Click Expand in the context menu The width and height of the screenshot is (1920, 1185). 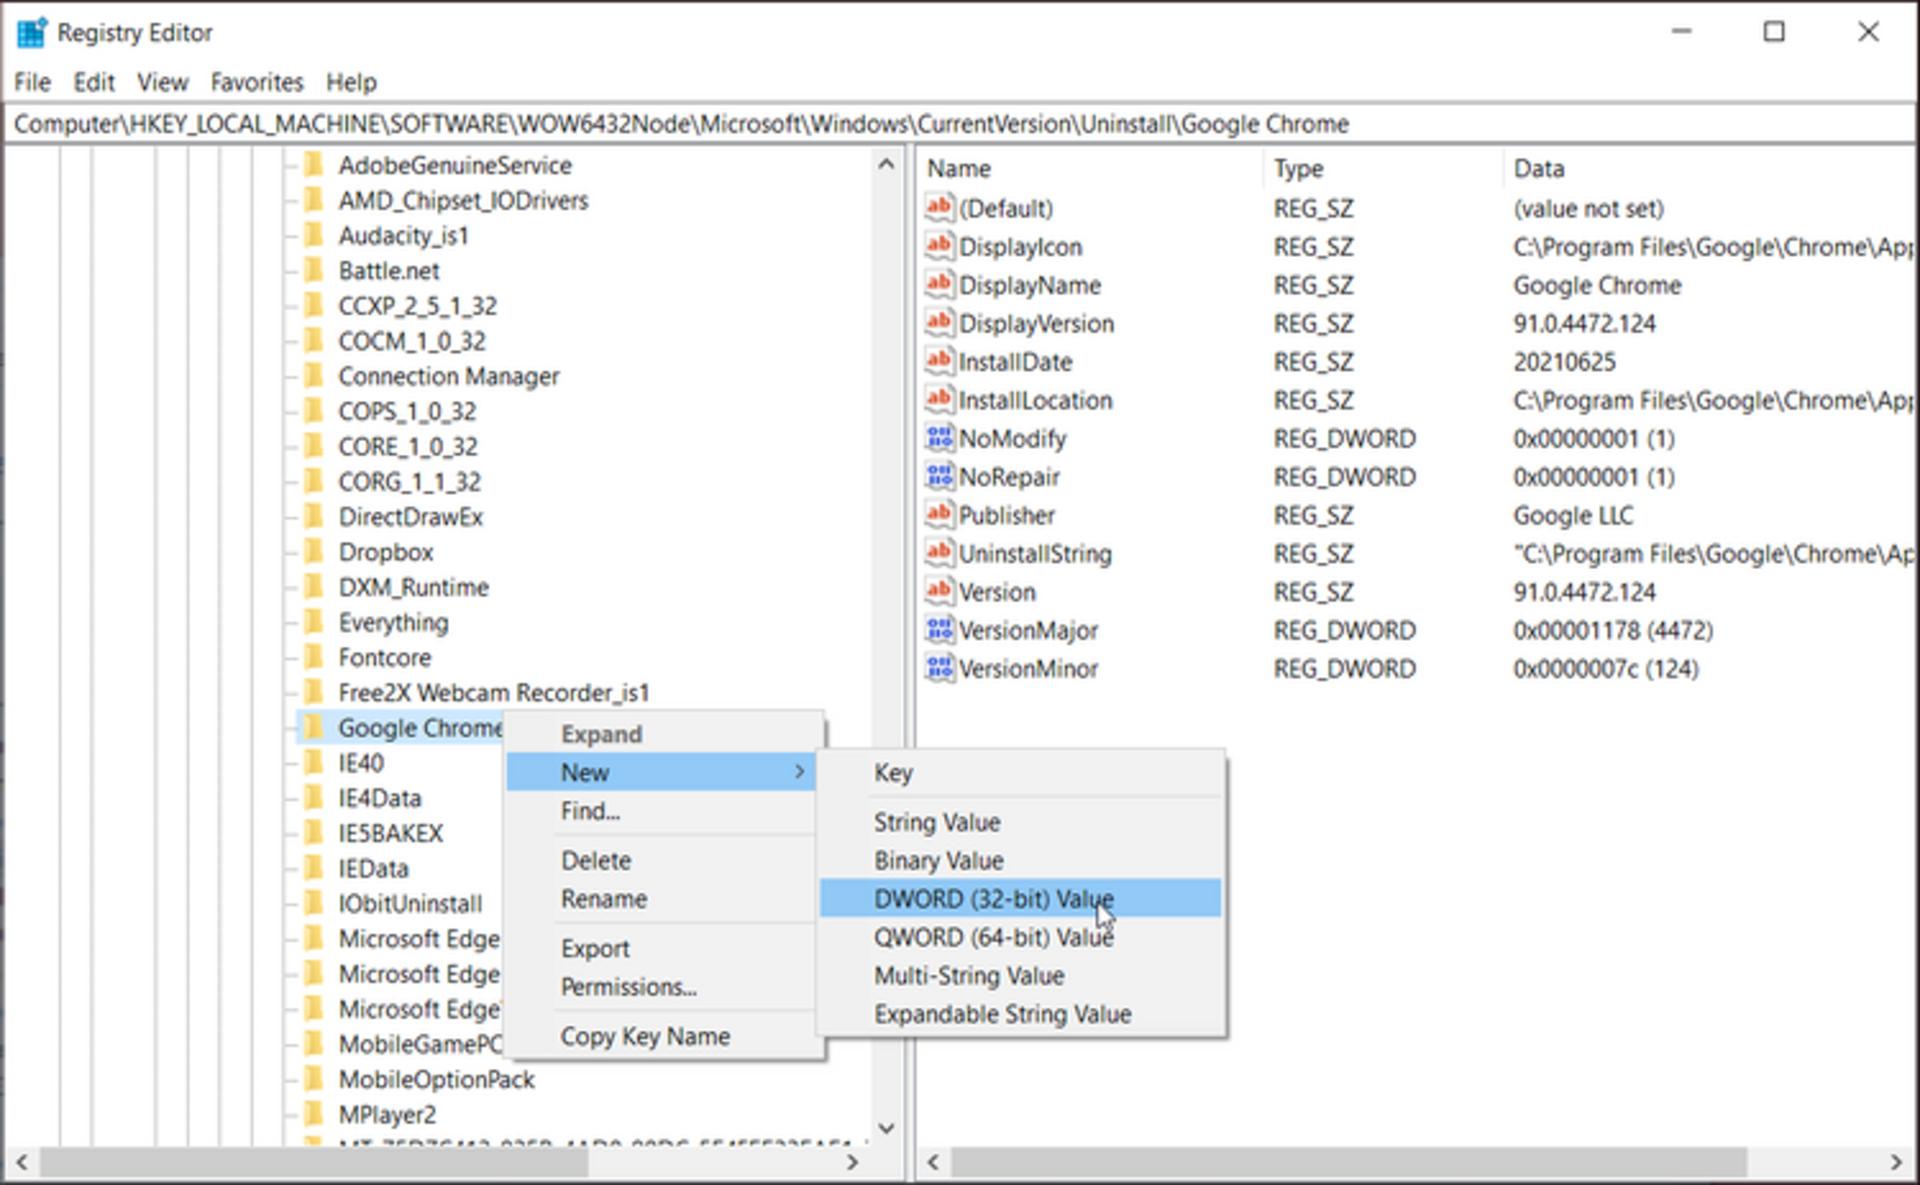click(x=601, y=734)
